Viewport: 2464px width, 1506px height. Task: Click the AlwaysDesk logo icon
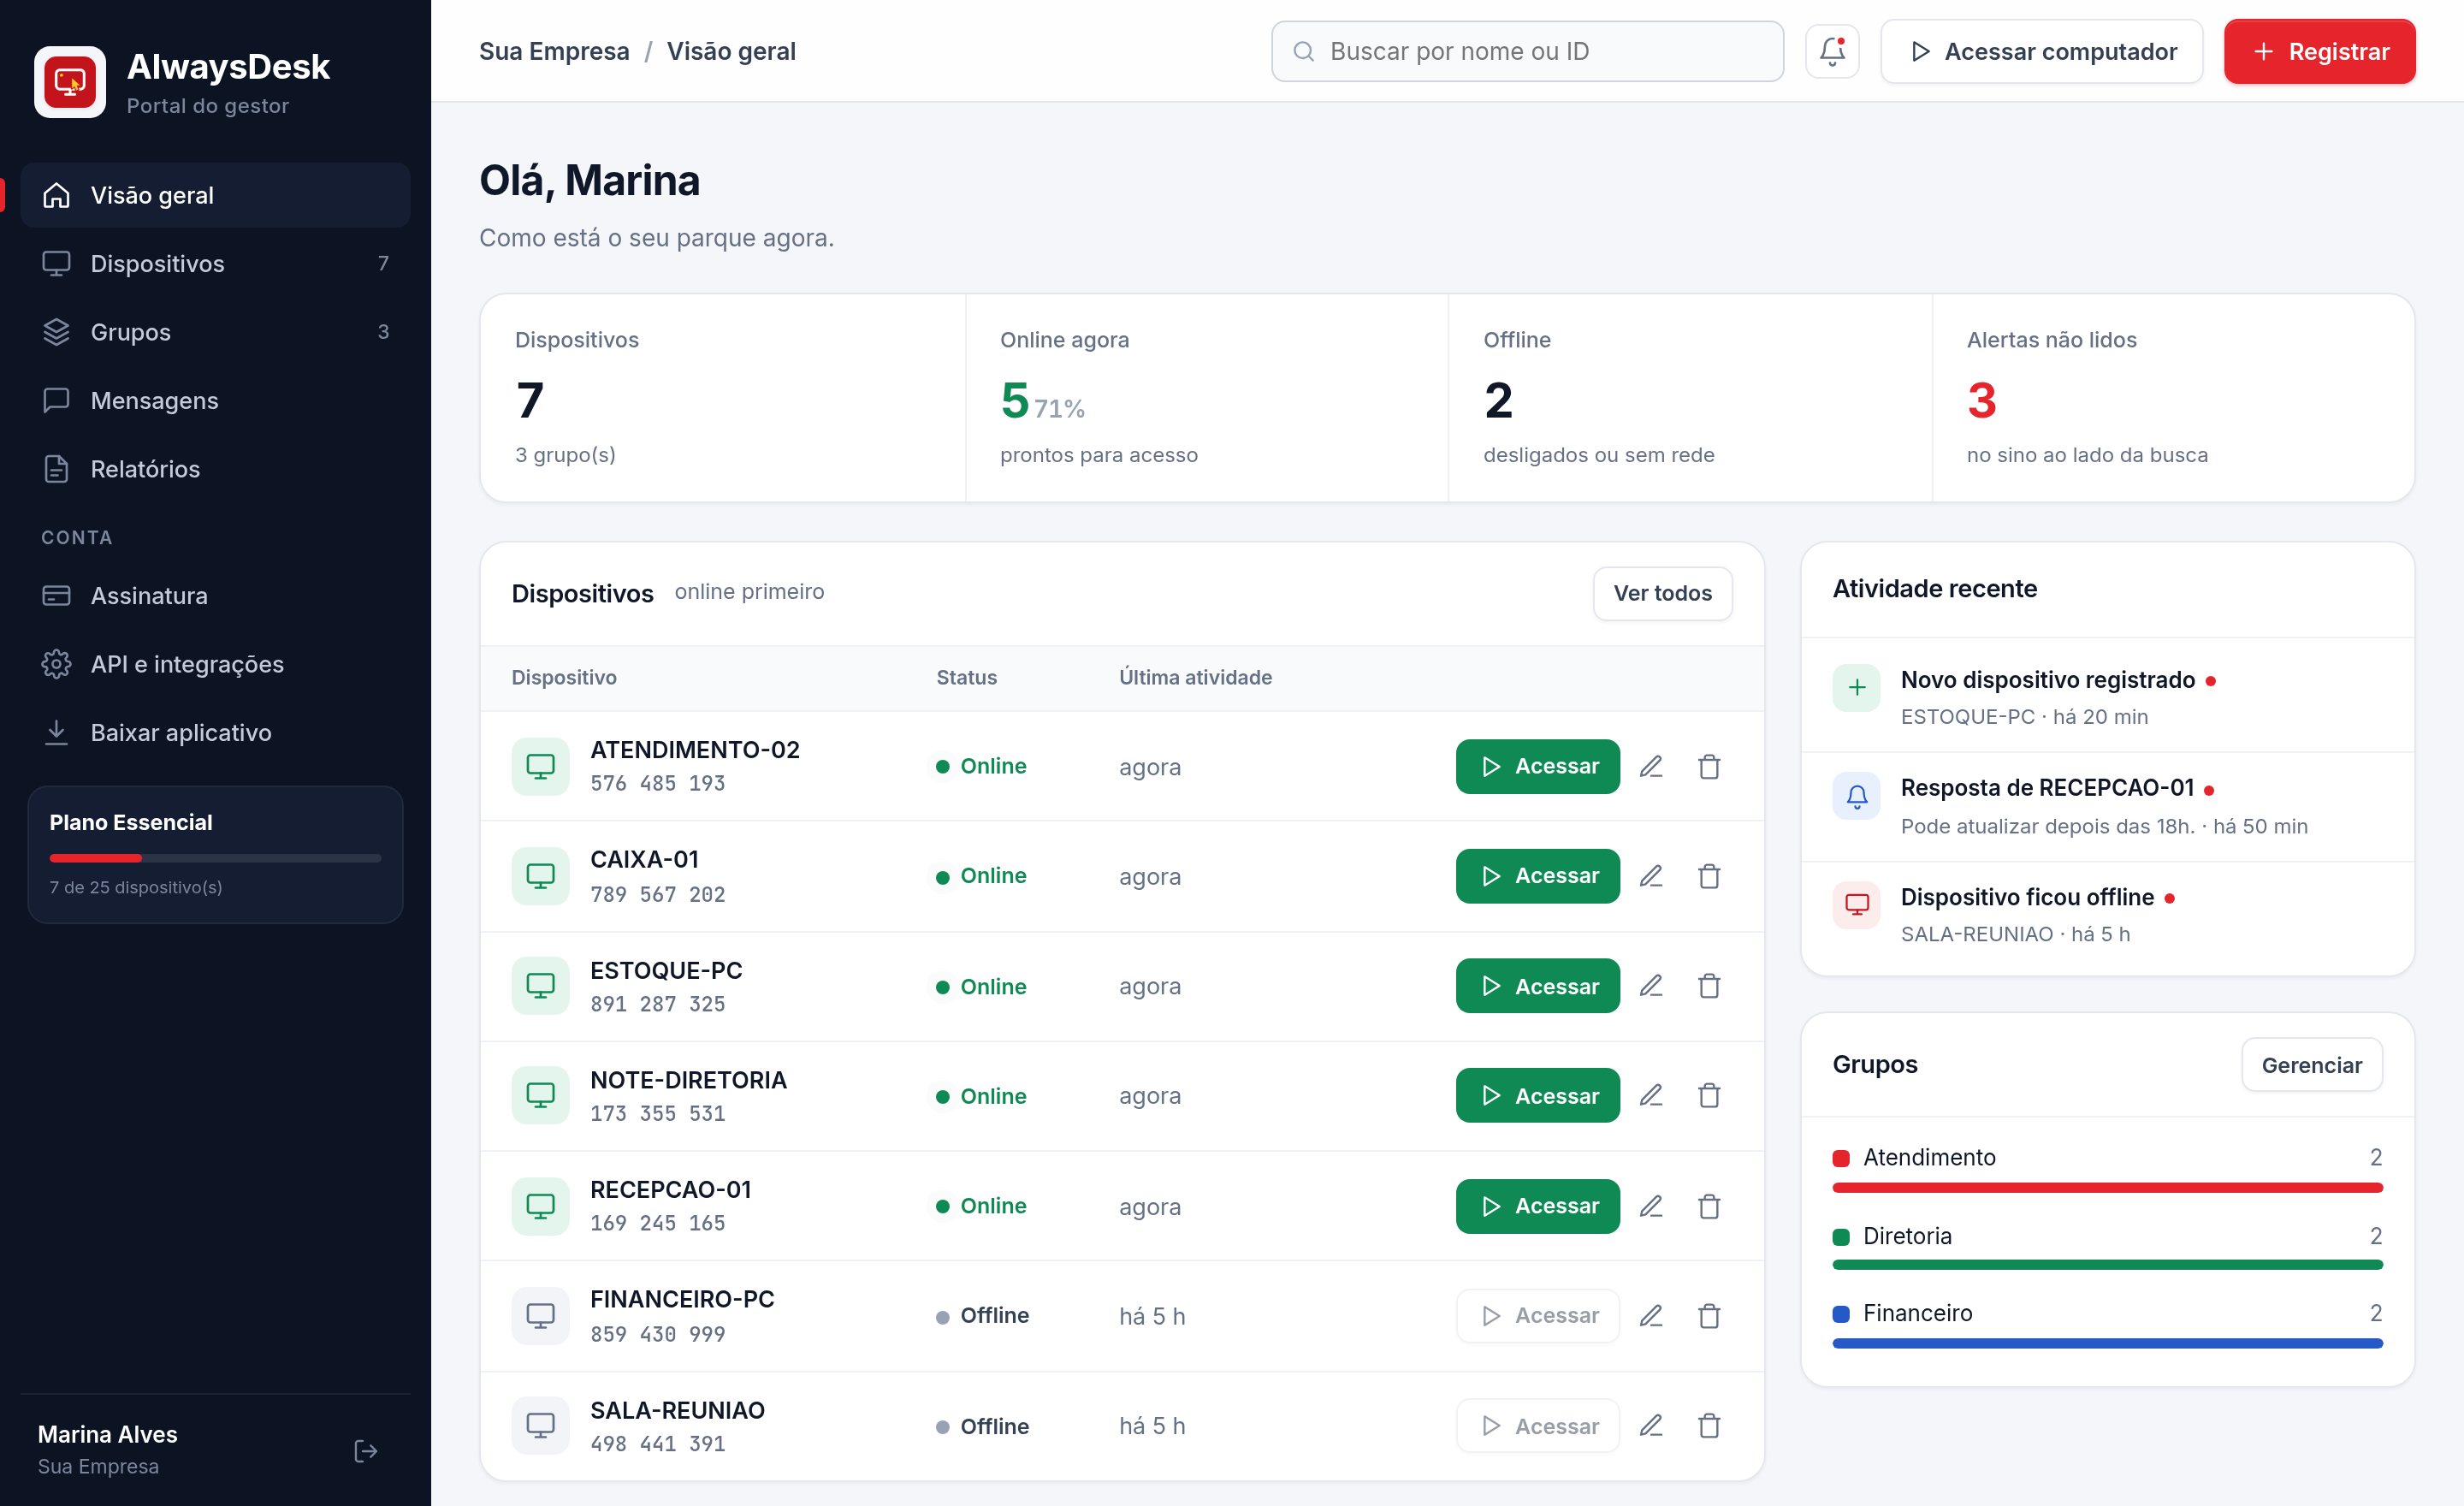pos(70,82)
